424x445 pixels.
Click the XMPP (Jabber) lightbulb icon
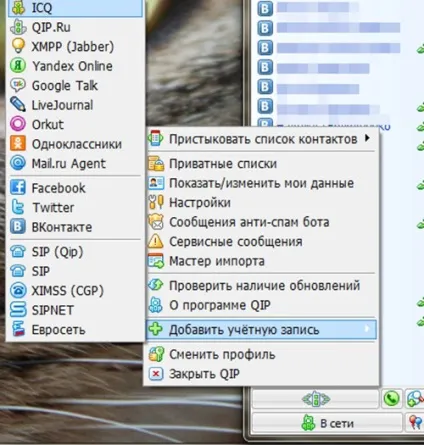pos(18,46)
